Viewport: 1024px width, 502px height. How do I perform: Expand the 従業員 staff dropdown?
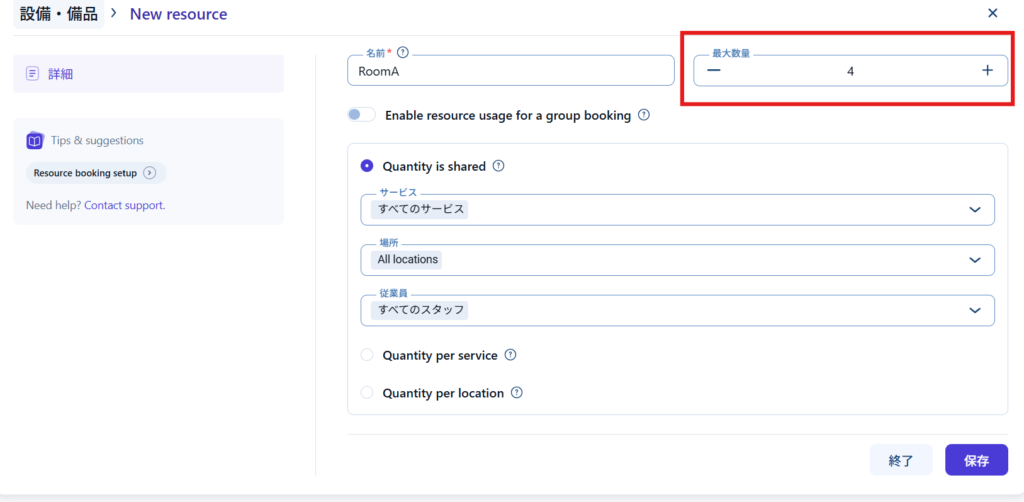(975, 310)
